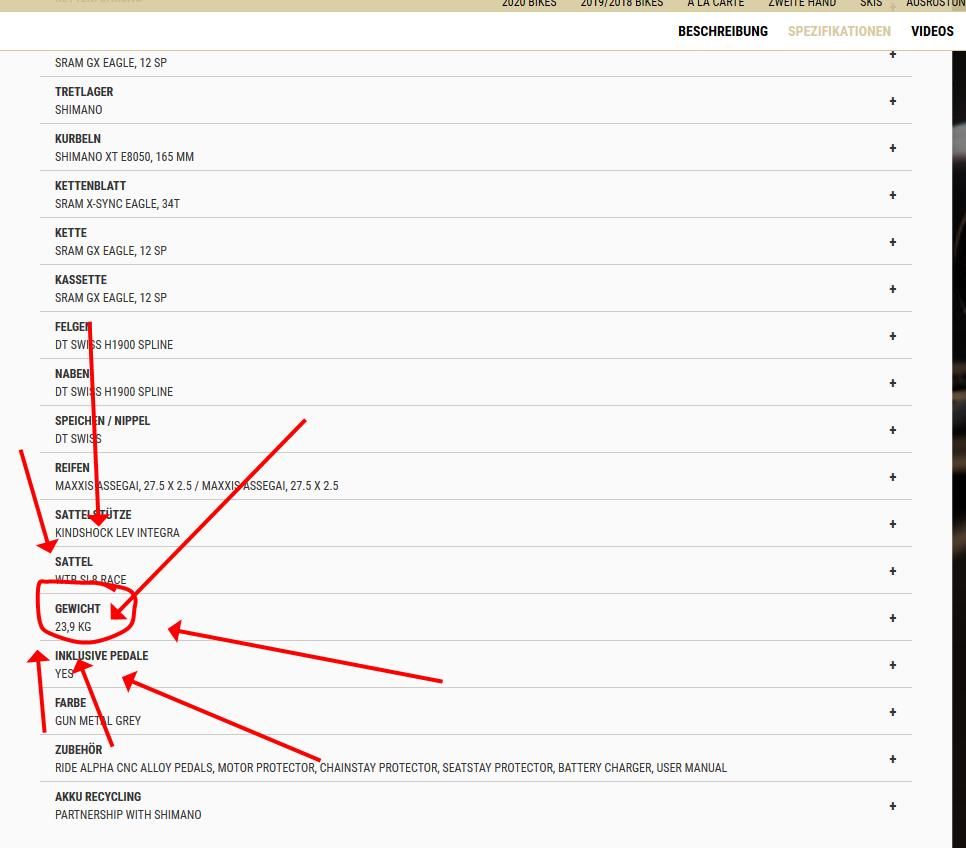Expand the Sattel specification row
The height and width of the screenshot is (848, 966).
click(x=892, y=571)
